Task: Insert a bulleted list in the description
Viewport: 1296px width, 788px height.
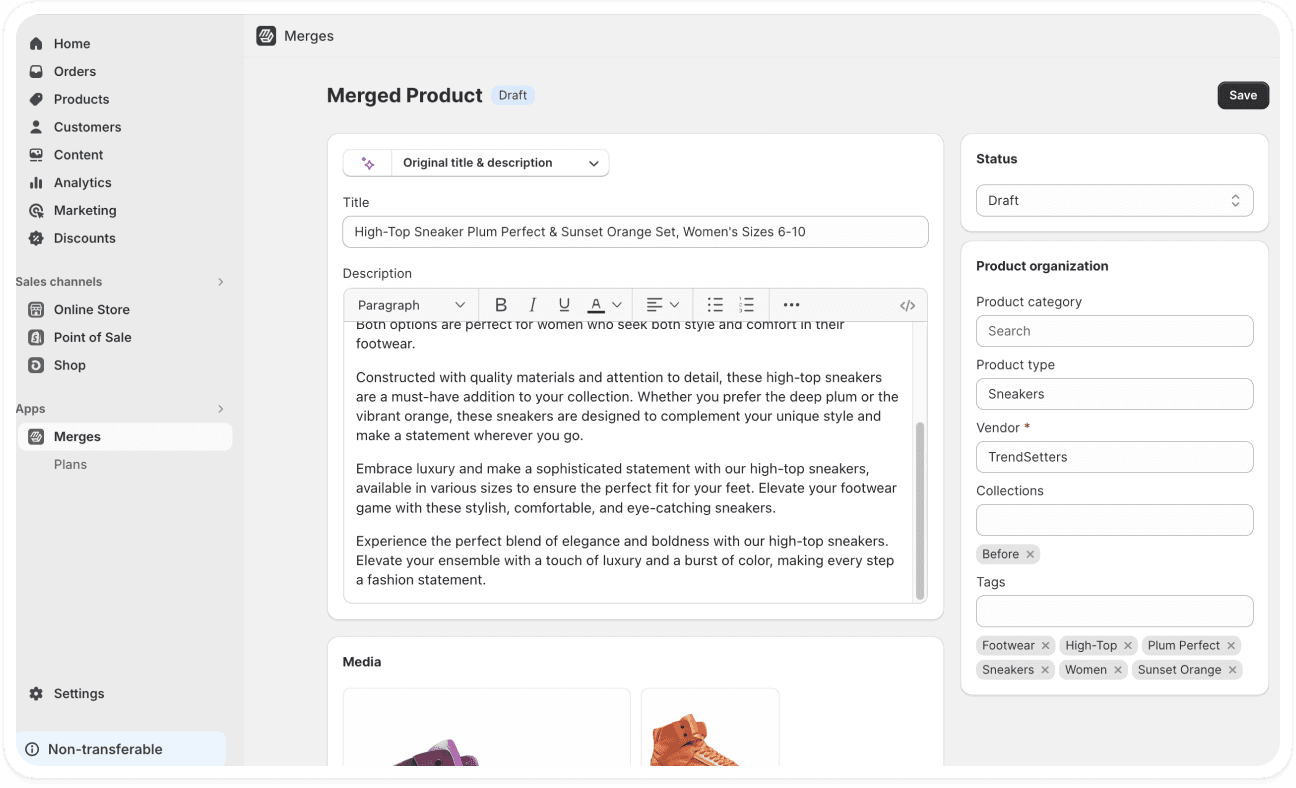Action: coord(716,304)
